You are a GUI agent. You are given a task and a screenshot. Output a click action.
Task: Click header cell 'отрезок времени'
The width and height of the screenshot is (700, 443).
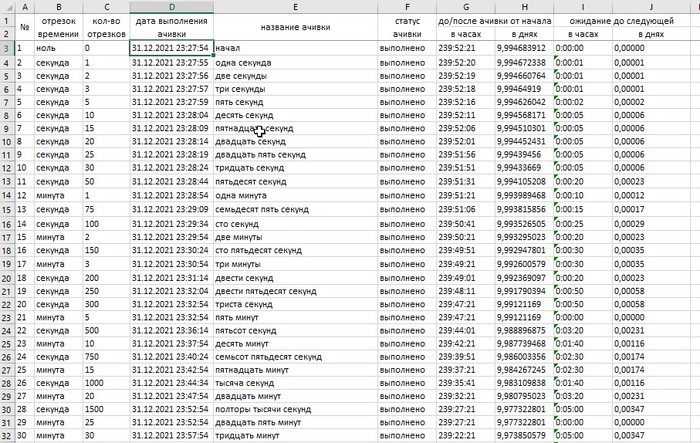pyautogui.click(x=58, y=27)
